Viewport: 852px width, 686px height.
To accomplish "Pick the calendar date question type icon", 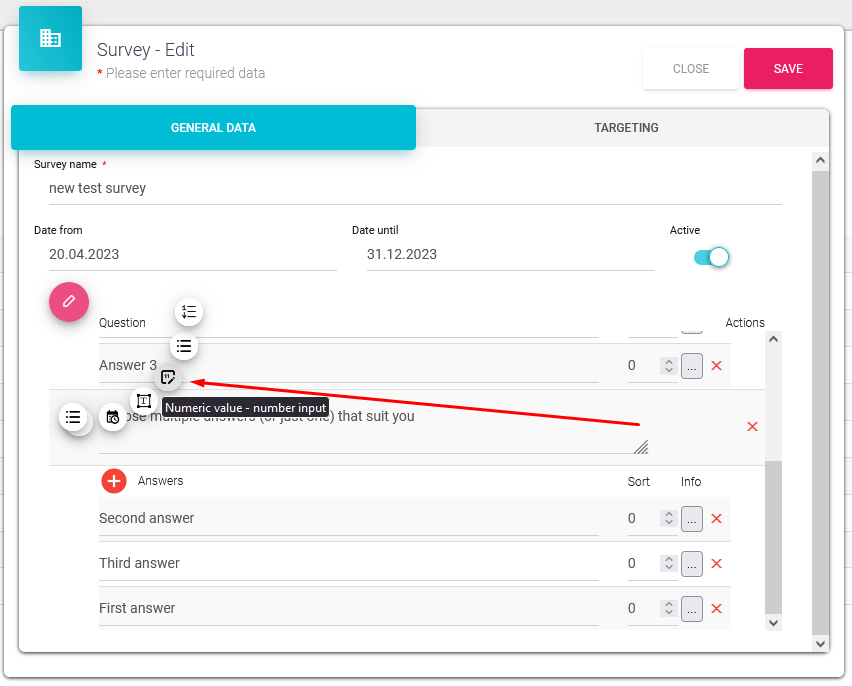I will pos(113,417).
